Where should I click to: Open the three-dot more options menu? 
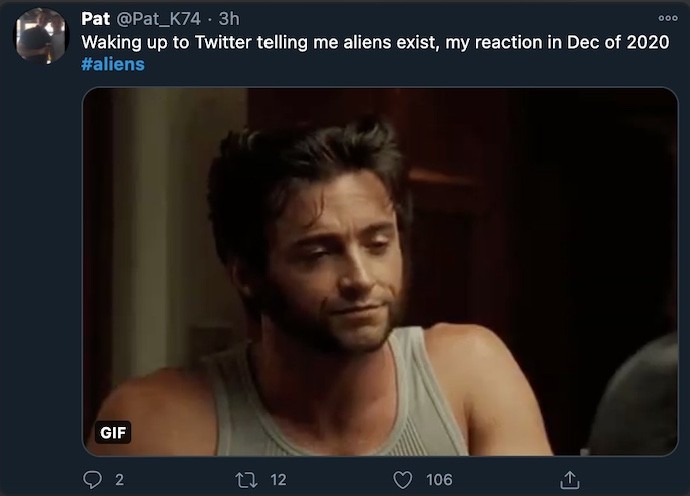coord(667,18)
